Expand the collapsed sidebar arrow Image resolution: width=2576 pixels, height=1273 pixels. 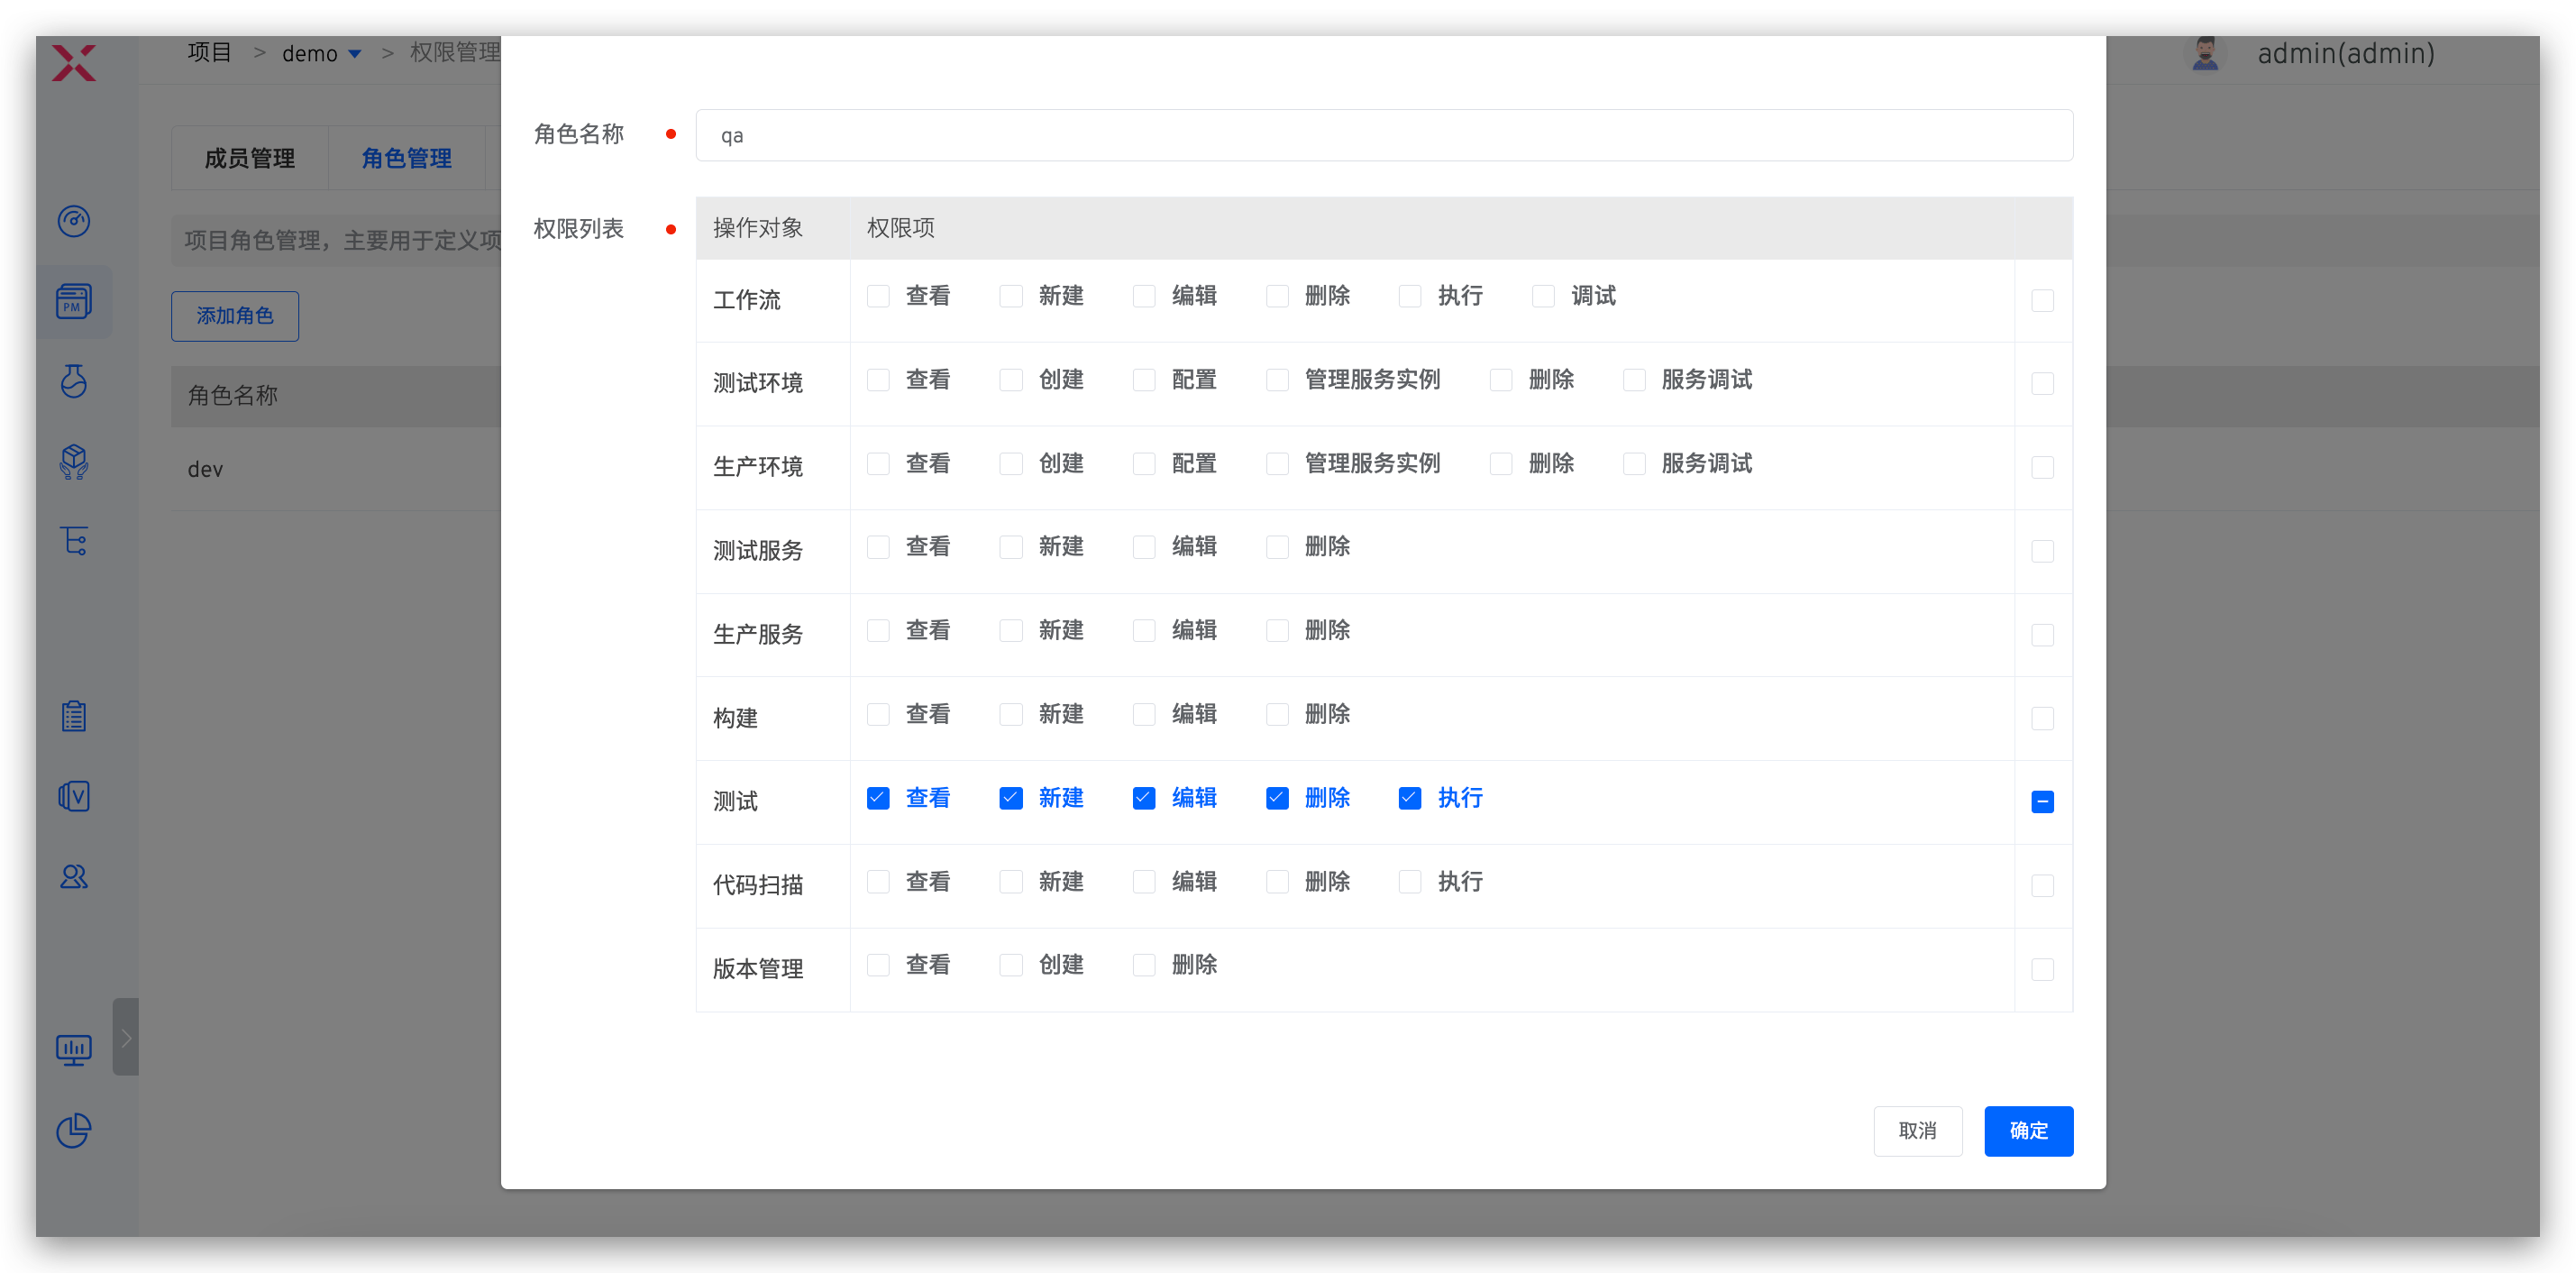(126, 1037)
